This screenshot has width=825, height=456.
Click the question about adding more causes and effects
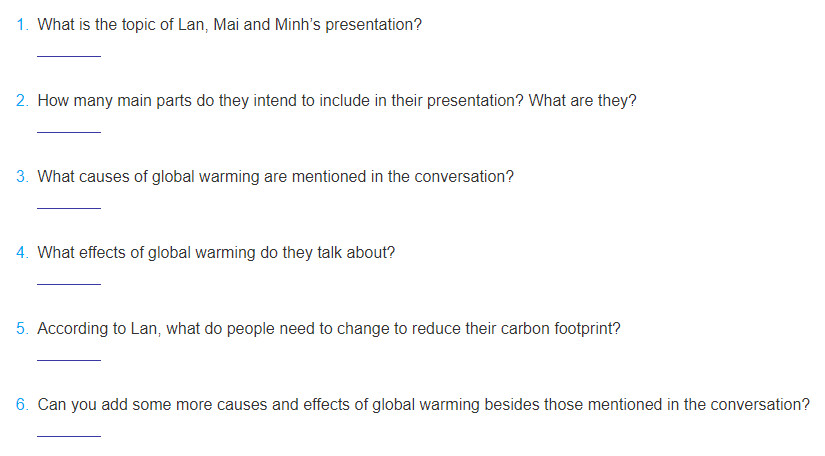pyautogui.click(x=424, y=404)
